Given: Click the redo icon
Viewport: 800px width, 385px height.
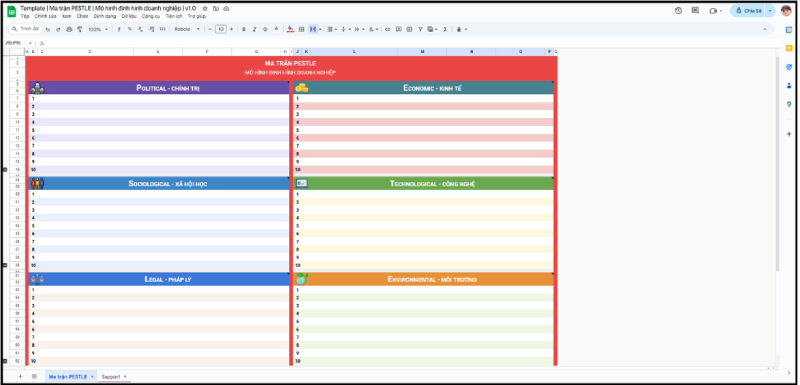Looking at the screenshot, I should click(58, 30).
